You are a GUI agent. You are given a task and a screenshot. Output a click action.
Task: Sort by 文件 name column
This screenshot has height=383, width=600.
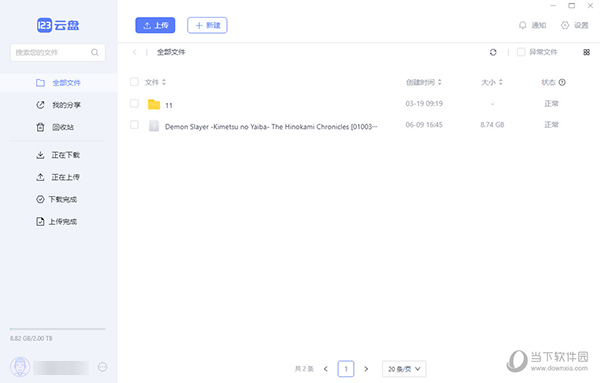pos(155,82)
